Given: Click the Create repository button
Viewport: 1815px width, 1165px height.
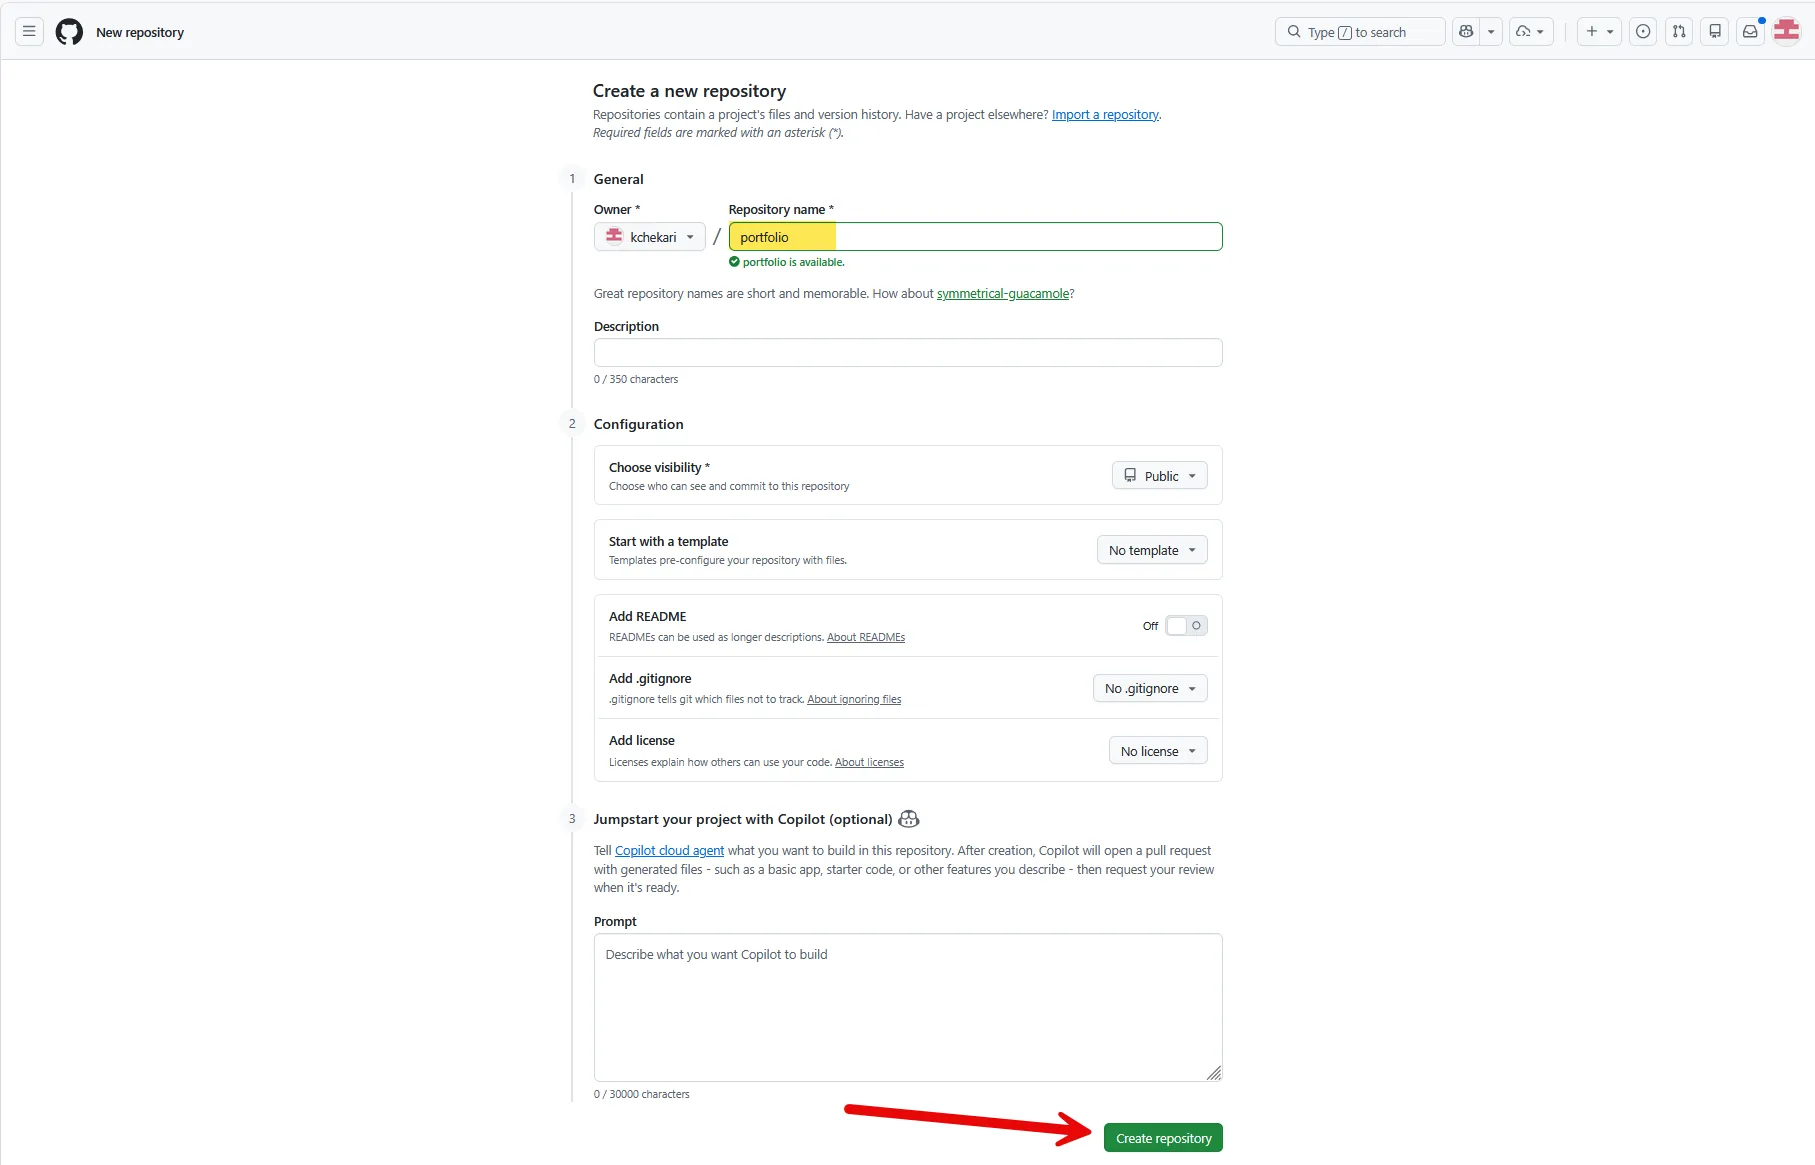Looking at the screenshot, I should tap(1163, 1138).
